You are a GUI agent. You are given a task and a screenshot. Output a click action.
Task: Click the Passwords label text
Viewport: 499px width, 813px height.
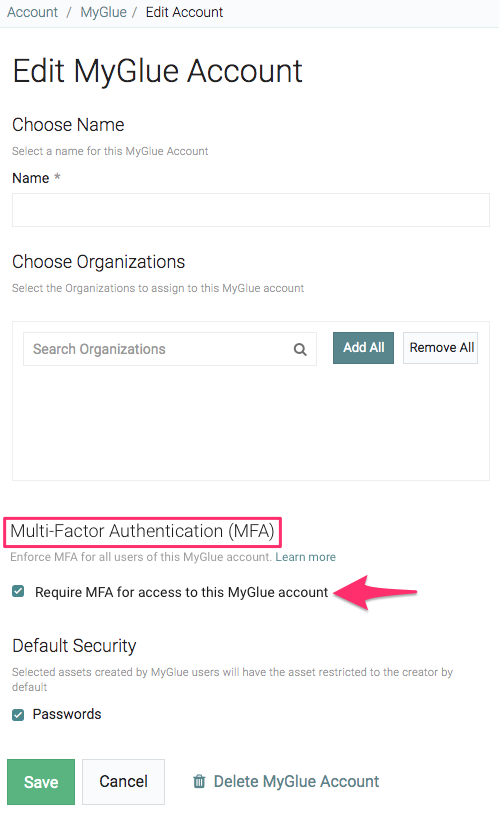tap(67, 714)
